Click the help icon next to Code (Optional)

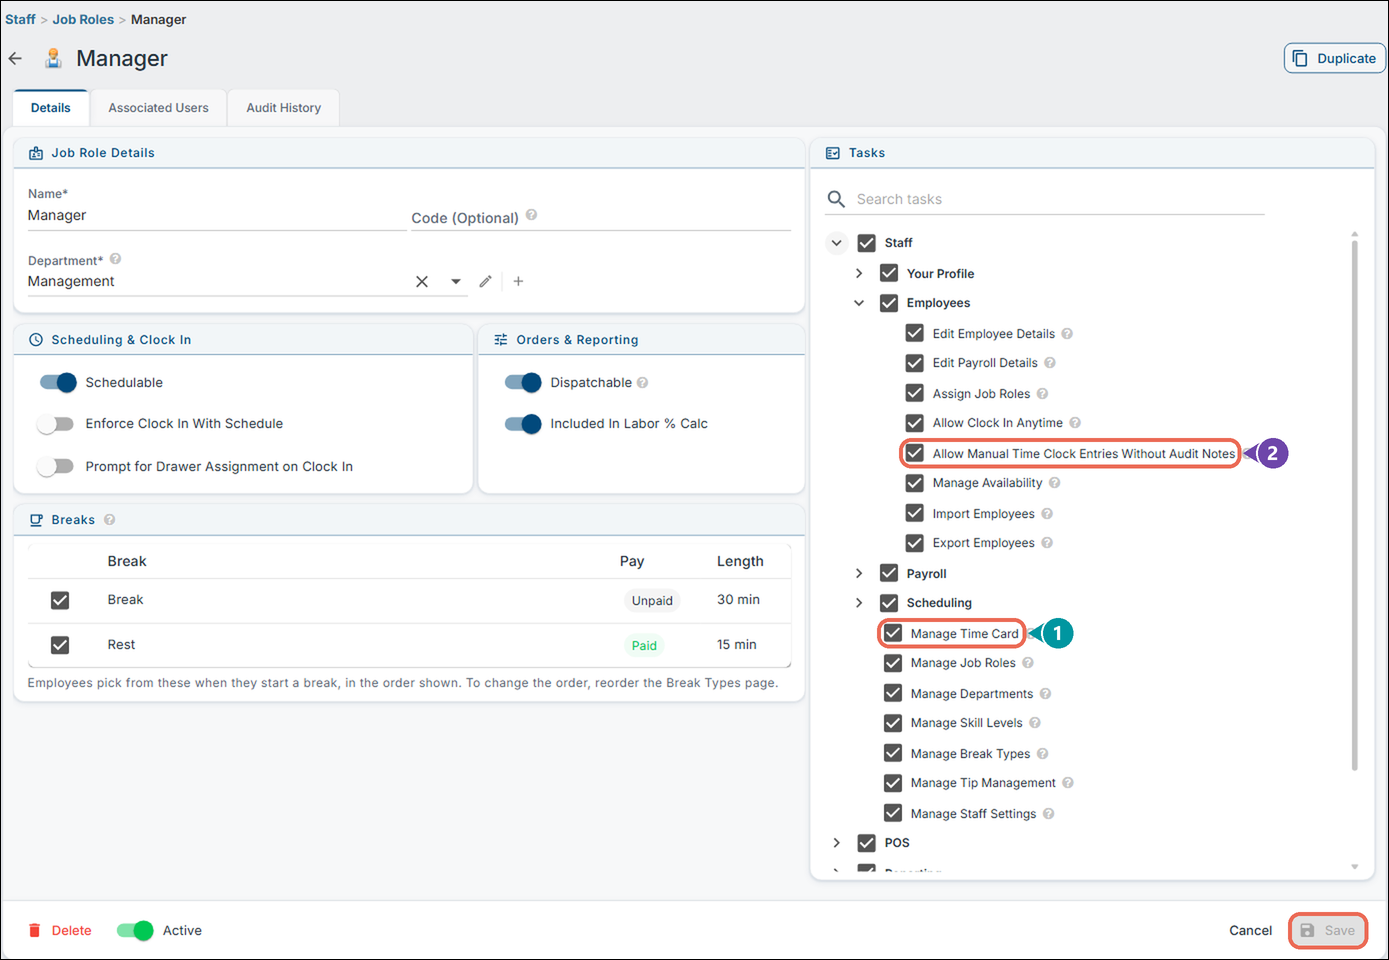(531, 215)
